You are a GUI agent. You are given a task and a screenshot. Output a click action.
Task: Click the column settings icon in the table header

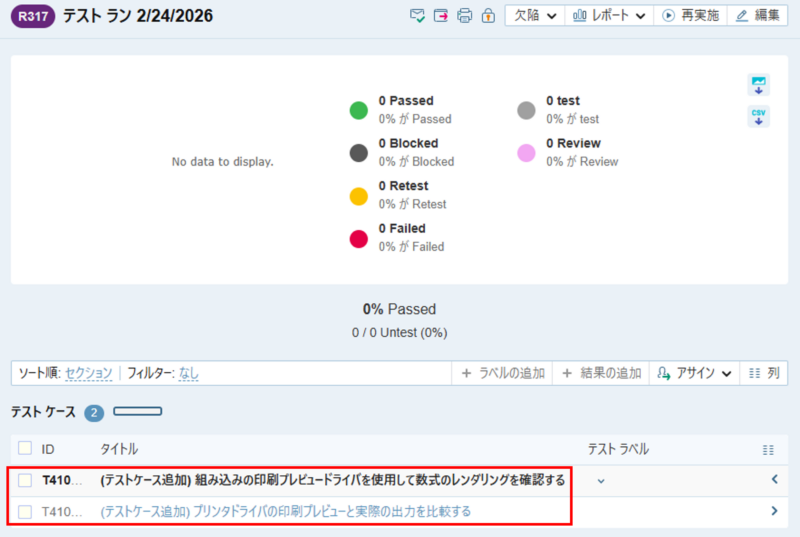click(768, 450)
